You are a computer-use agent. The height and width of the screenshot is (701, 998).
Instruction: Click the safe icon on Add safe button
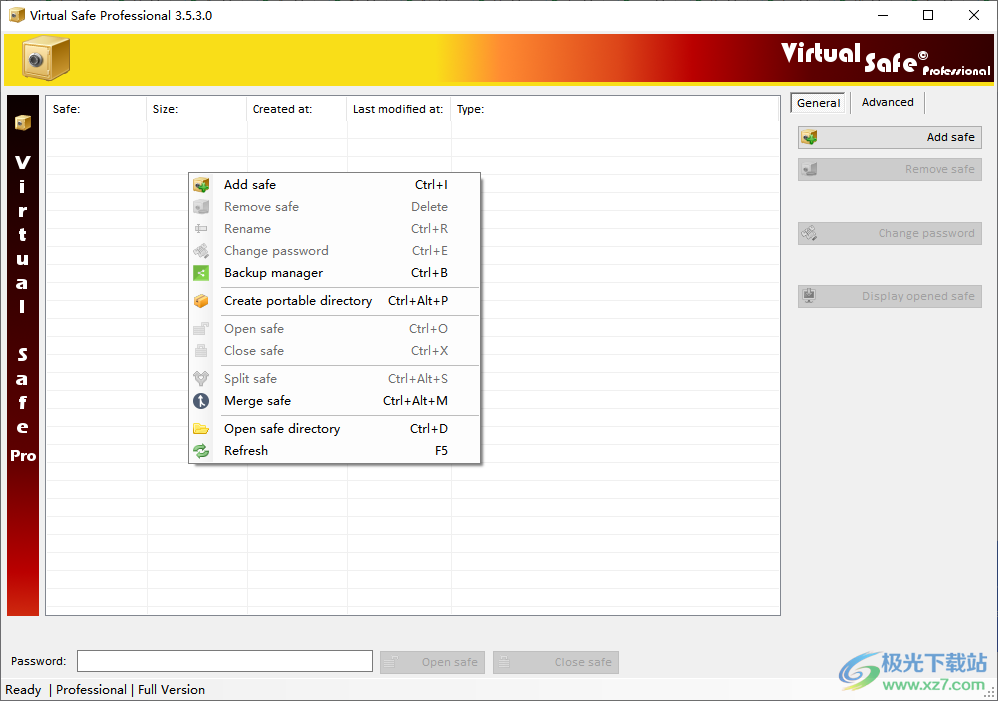(810, 138)
